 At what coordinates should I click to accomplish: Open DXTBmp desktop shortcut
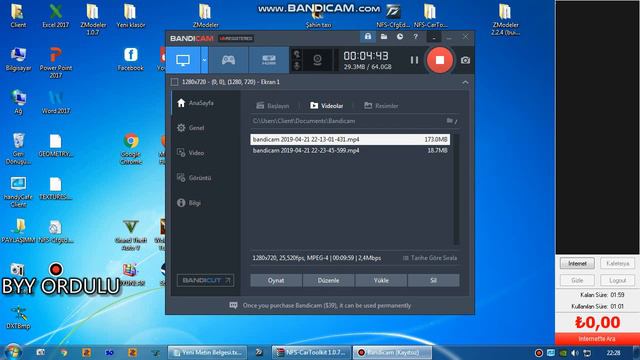(x=18, y=318)
